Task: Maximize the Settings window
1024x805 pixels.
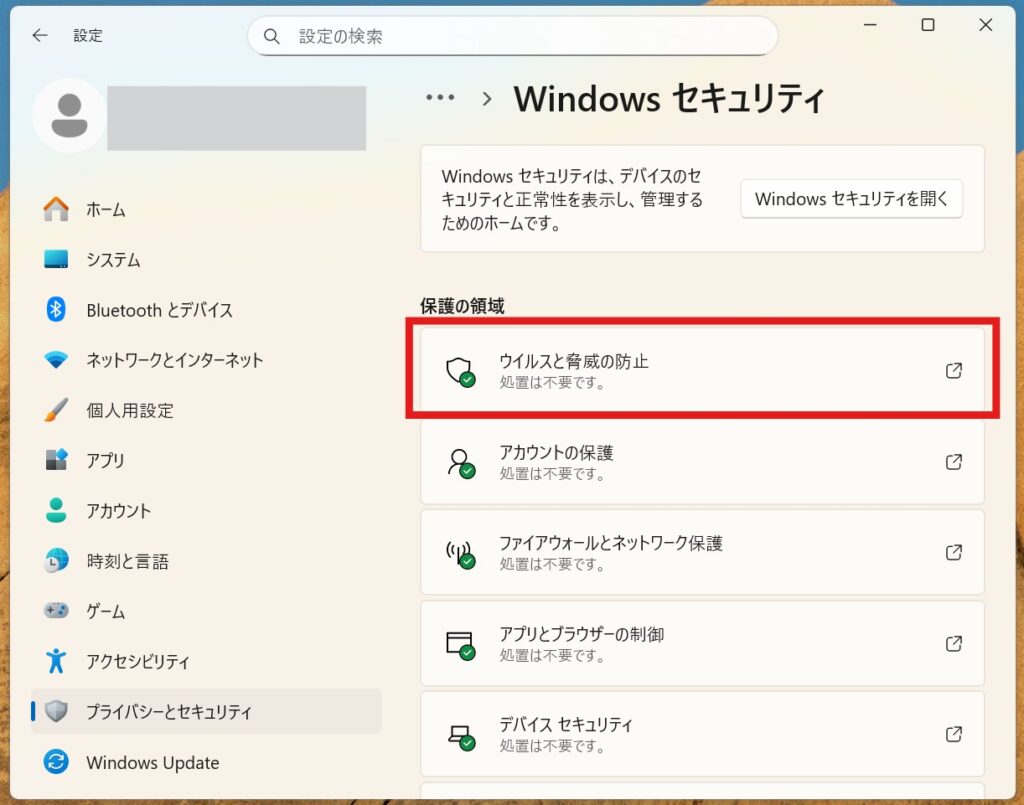Action: (x=928, y=26)
